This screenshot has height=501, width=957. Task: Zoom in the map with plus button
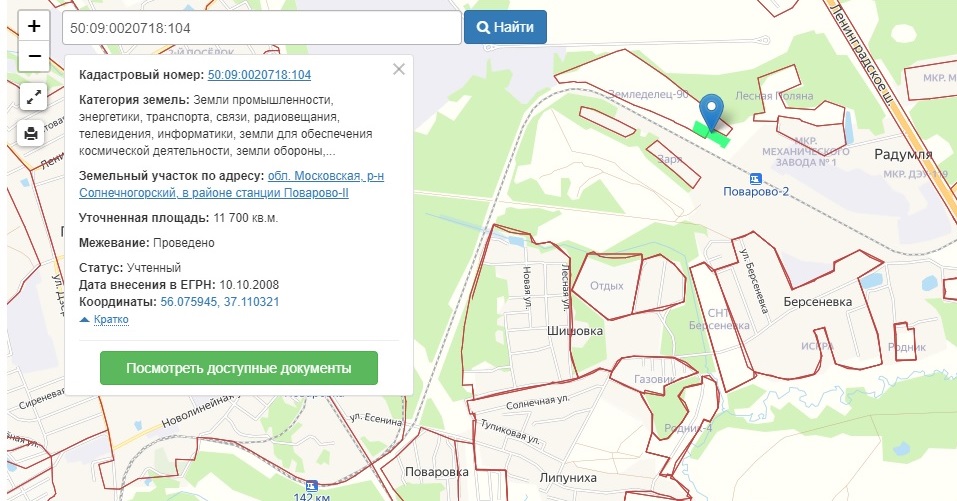[x=34, y=27]
